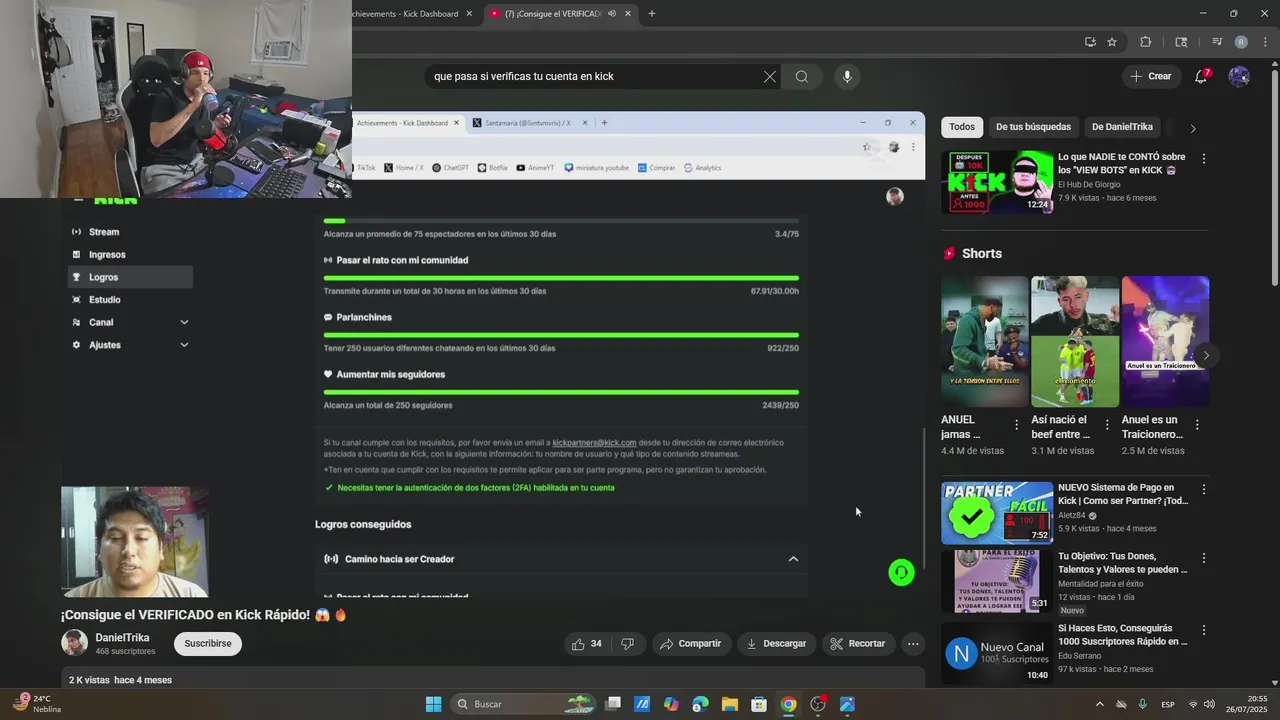The height and width of the screenshot is (720, 1280).
Task: Open options for Lo que NADIE te CONTÓ video
Action: pos(1204,159)
